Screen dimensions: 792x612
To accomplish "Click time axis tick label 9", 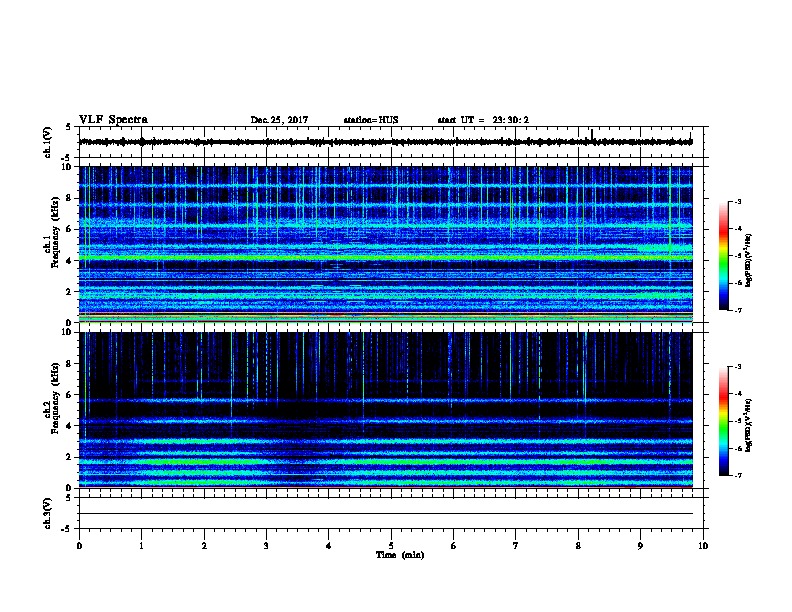I will pos(640,546).
